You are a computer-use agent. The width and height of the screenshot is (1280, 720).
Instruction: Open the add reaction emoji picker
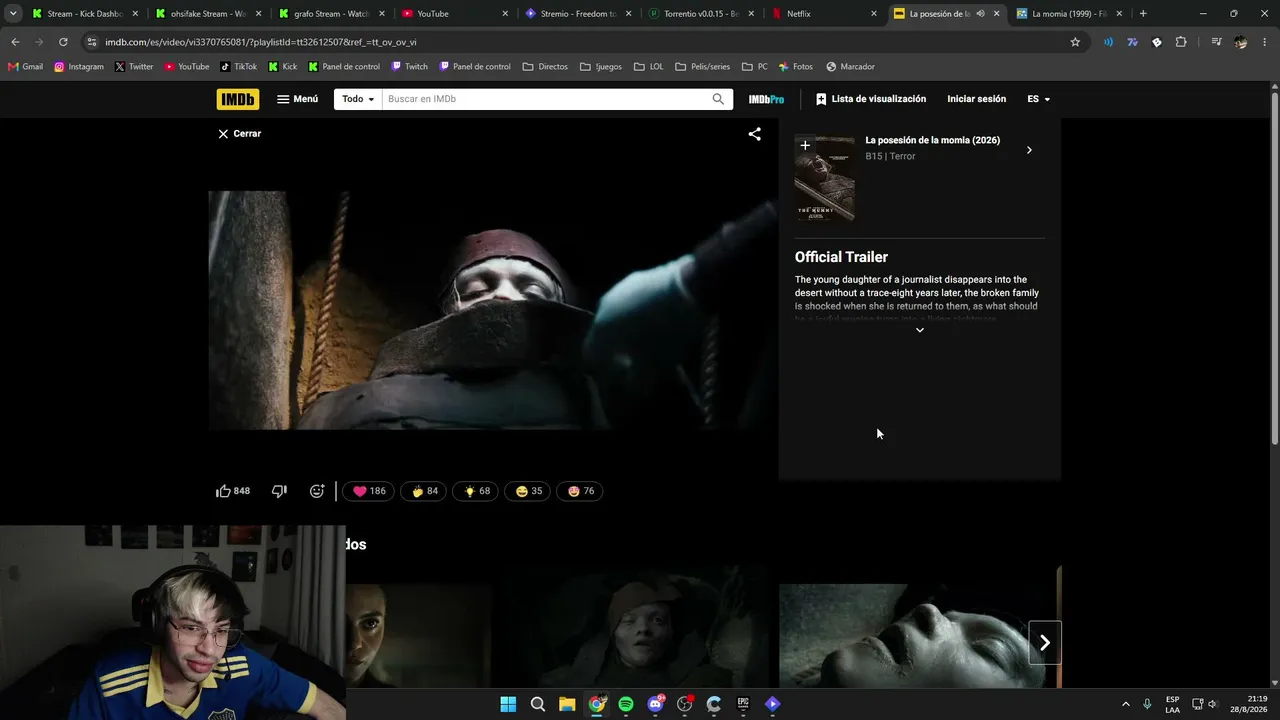pos(317,491)
